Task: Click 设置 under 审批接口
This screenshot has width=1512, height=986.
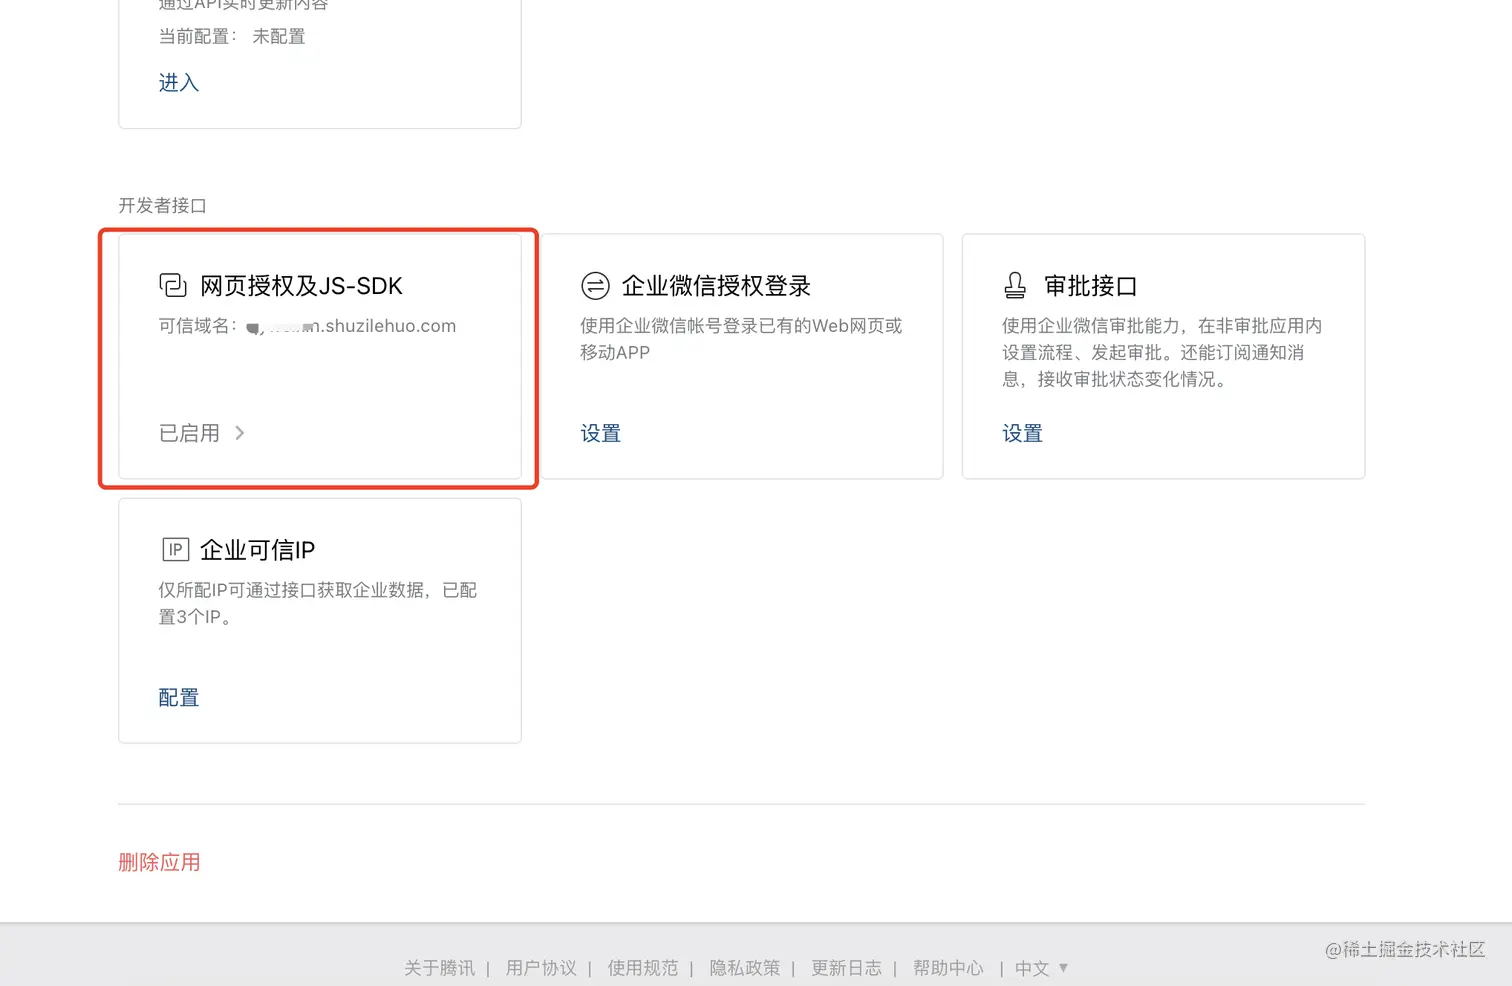Action: tap(1023, 433)
